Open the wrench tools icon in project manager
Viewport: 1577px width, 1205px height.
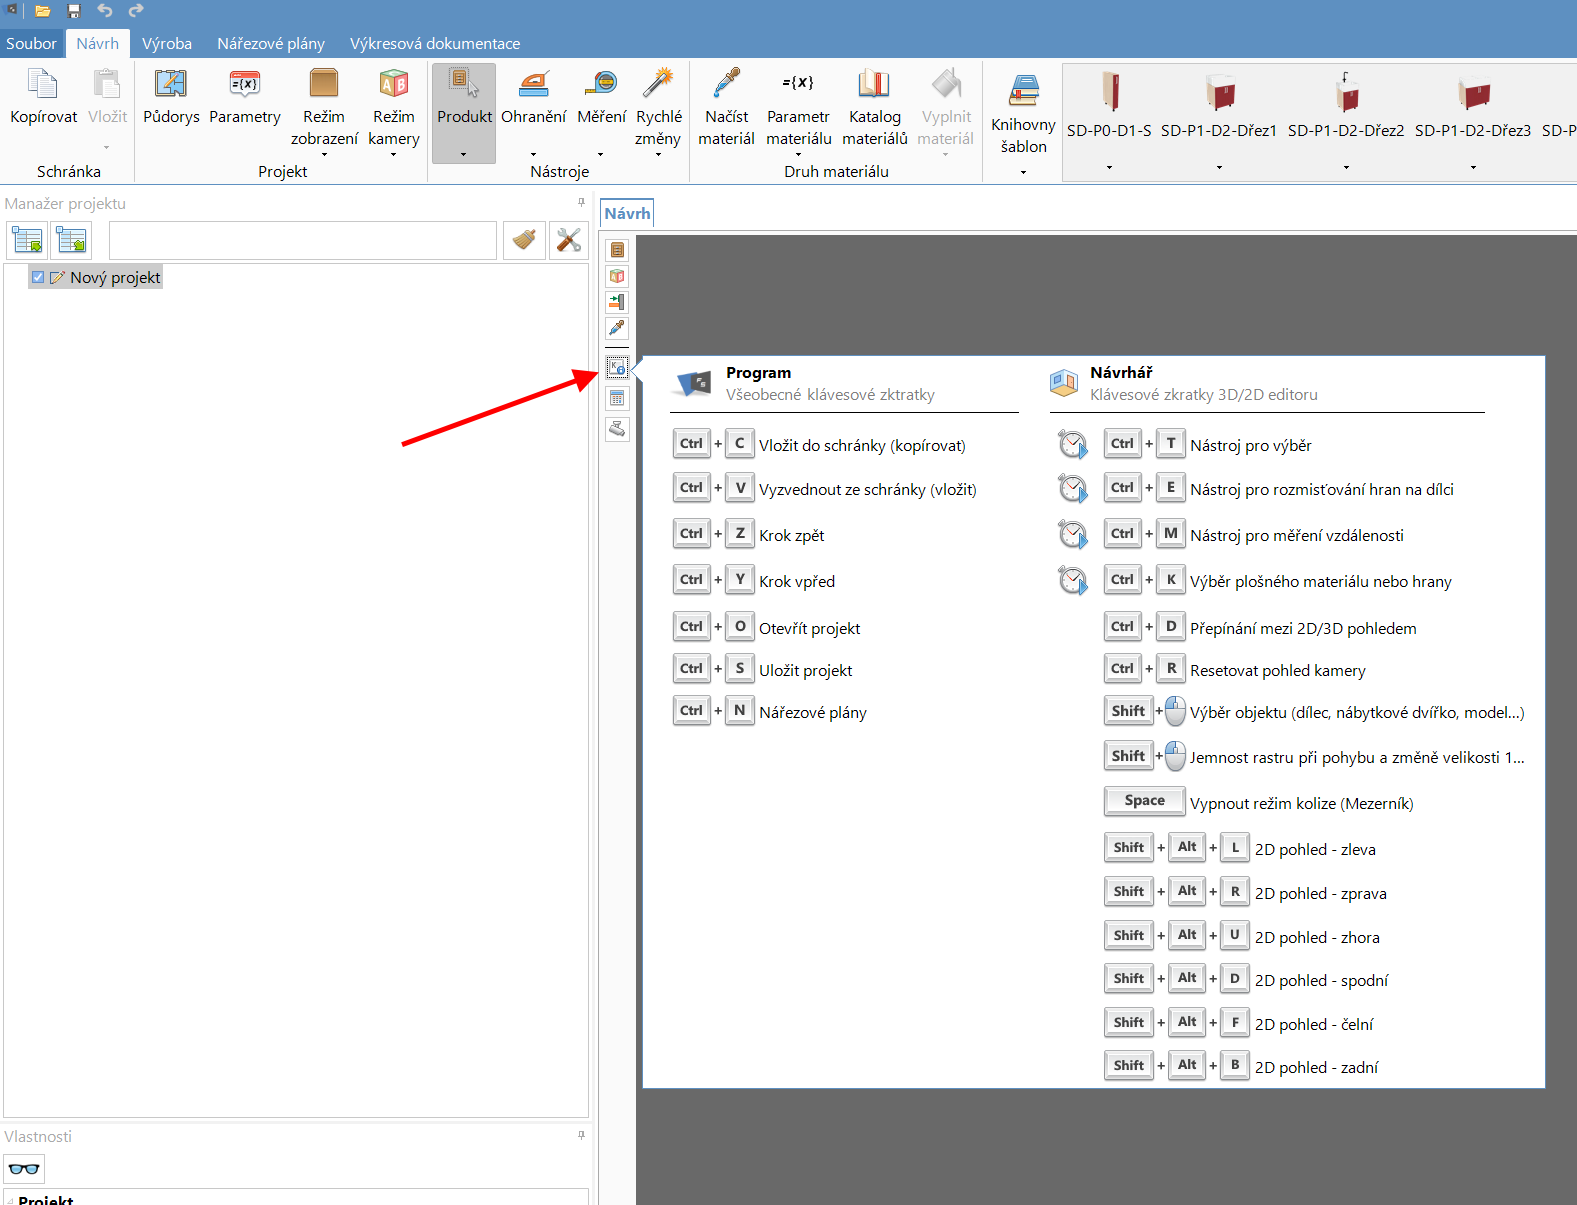coord(568,240)
